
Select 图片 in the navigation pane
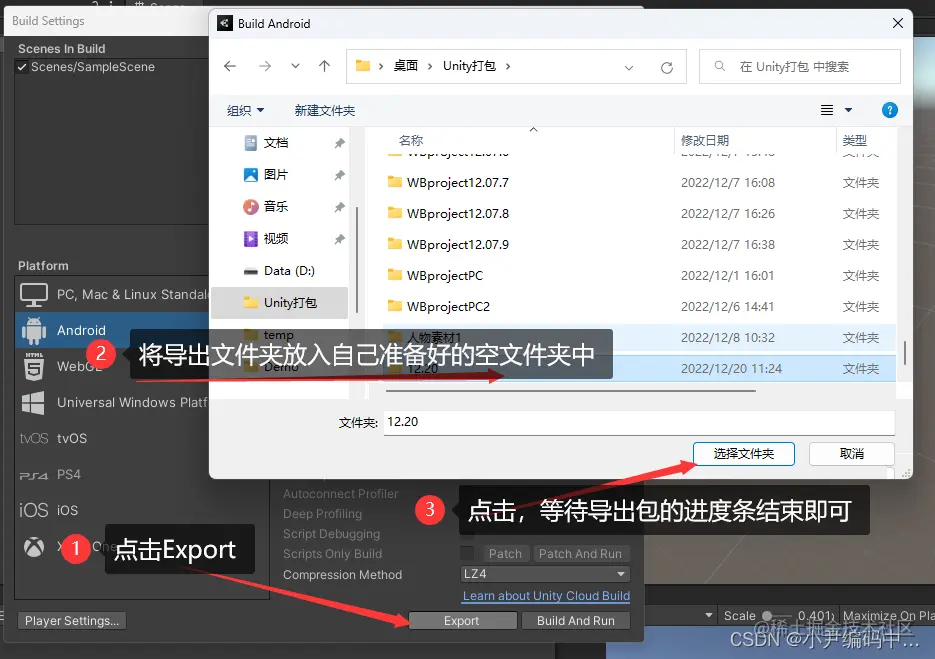(x=275, y=175)
